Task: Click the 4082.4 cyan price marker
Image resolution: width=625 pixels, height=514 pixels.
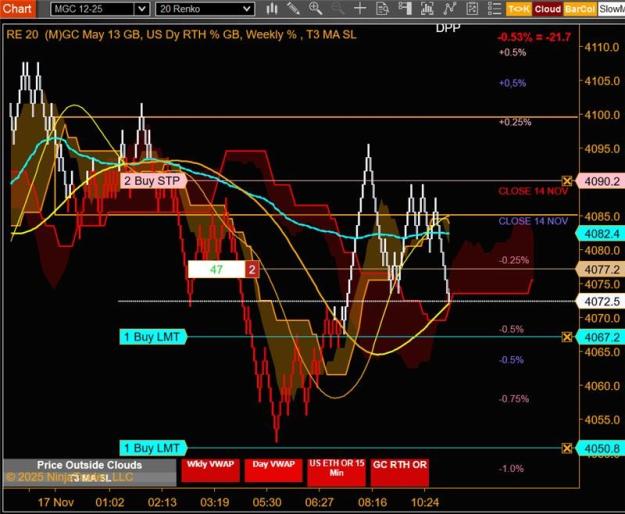Action: point(601,234)
